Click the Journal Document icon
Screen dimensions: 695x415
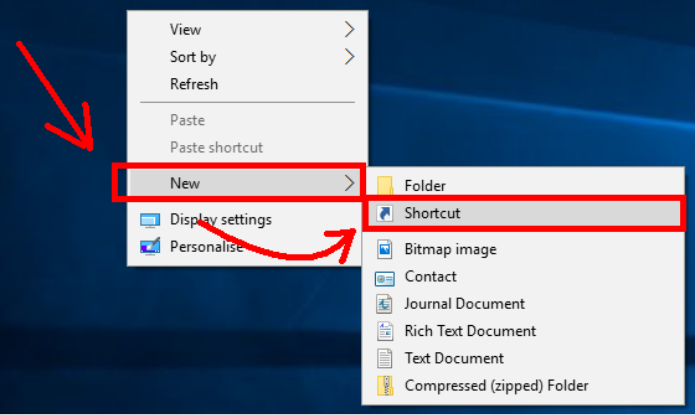click(385, 304)
